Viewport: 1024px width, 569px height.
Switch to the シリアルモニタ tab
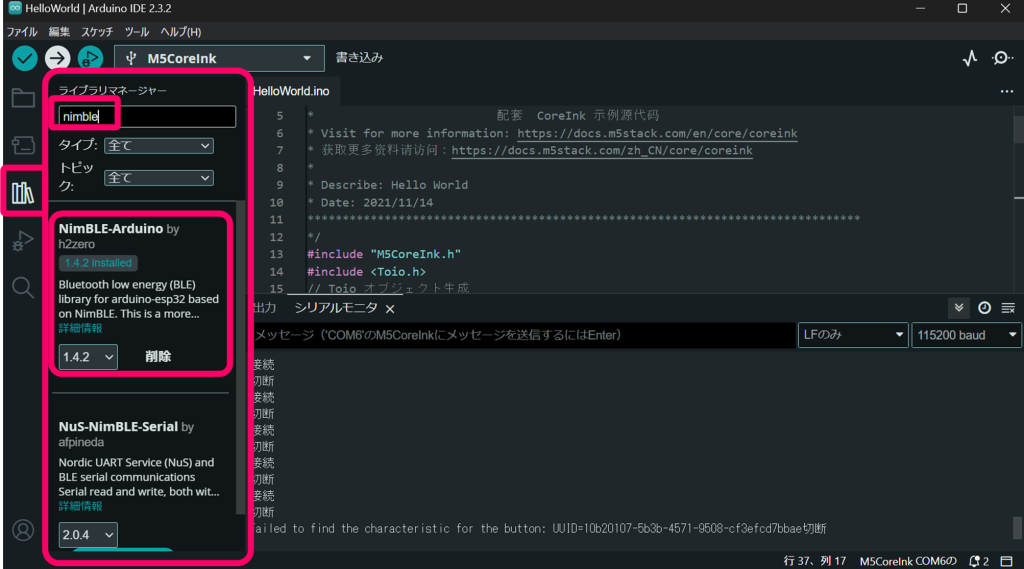pyautogui.click(x=336, y=308)
